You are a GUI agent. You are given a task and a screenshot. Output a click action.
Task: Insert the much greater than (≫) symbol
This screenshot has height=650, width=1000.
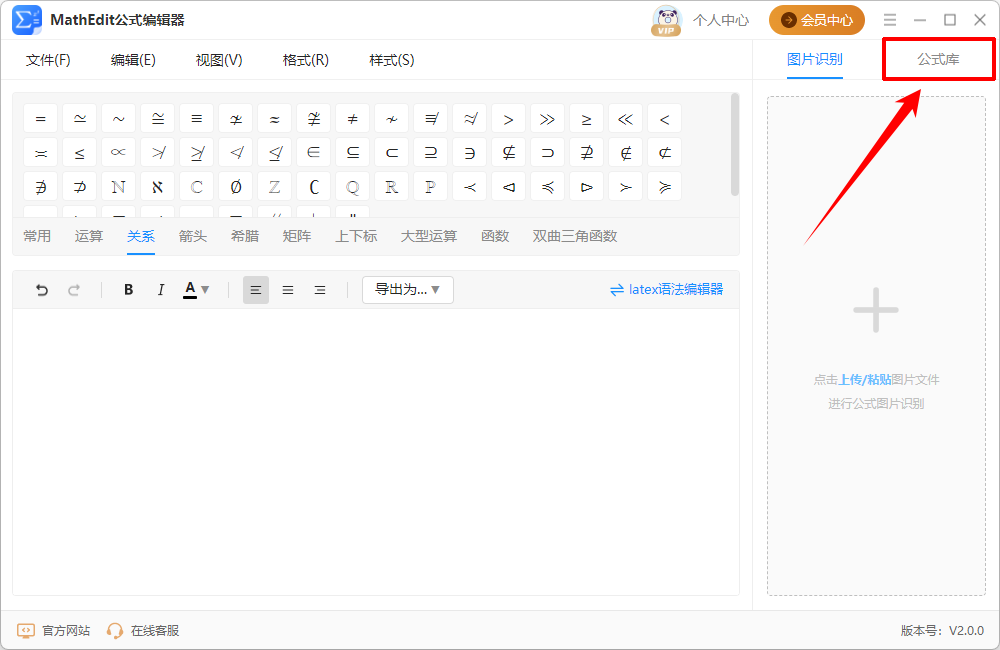tap(547, 119)
